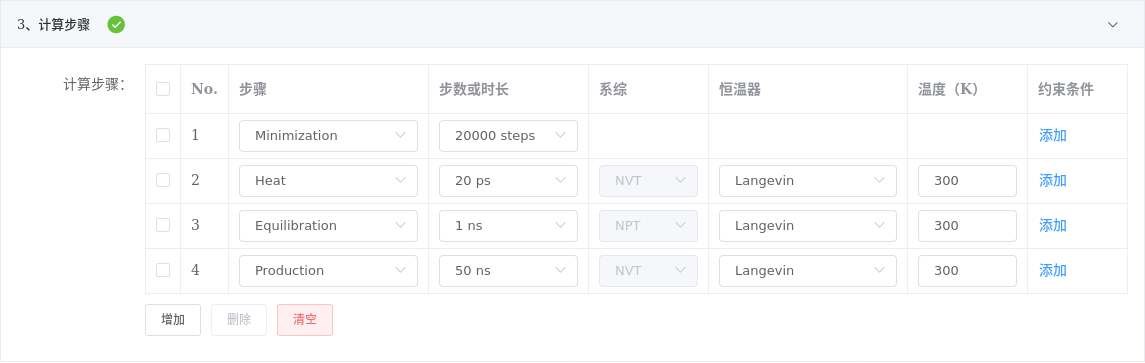Image resolution: width=1145 pixels, height=363 pixels.
Task: Open the 50 ns duration dropdown
Action: click(508, 270)
